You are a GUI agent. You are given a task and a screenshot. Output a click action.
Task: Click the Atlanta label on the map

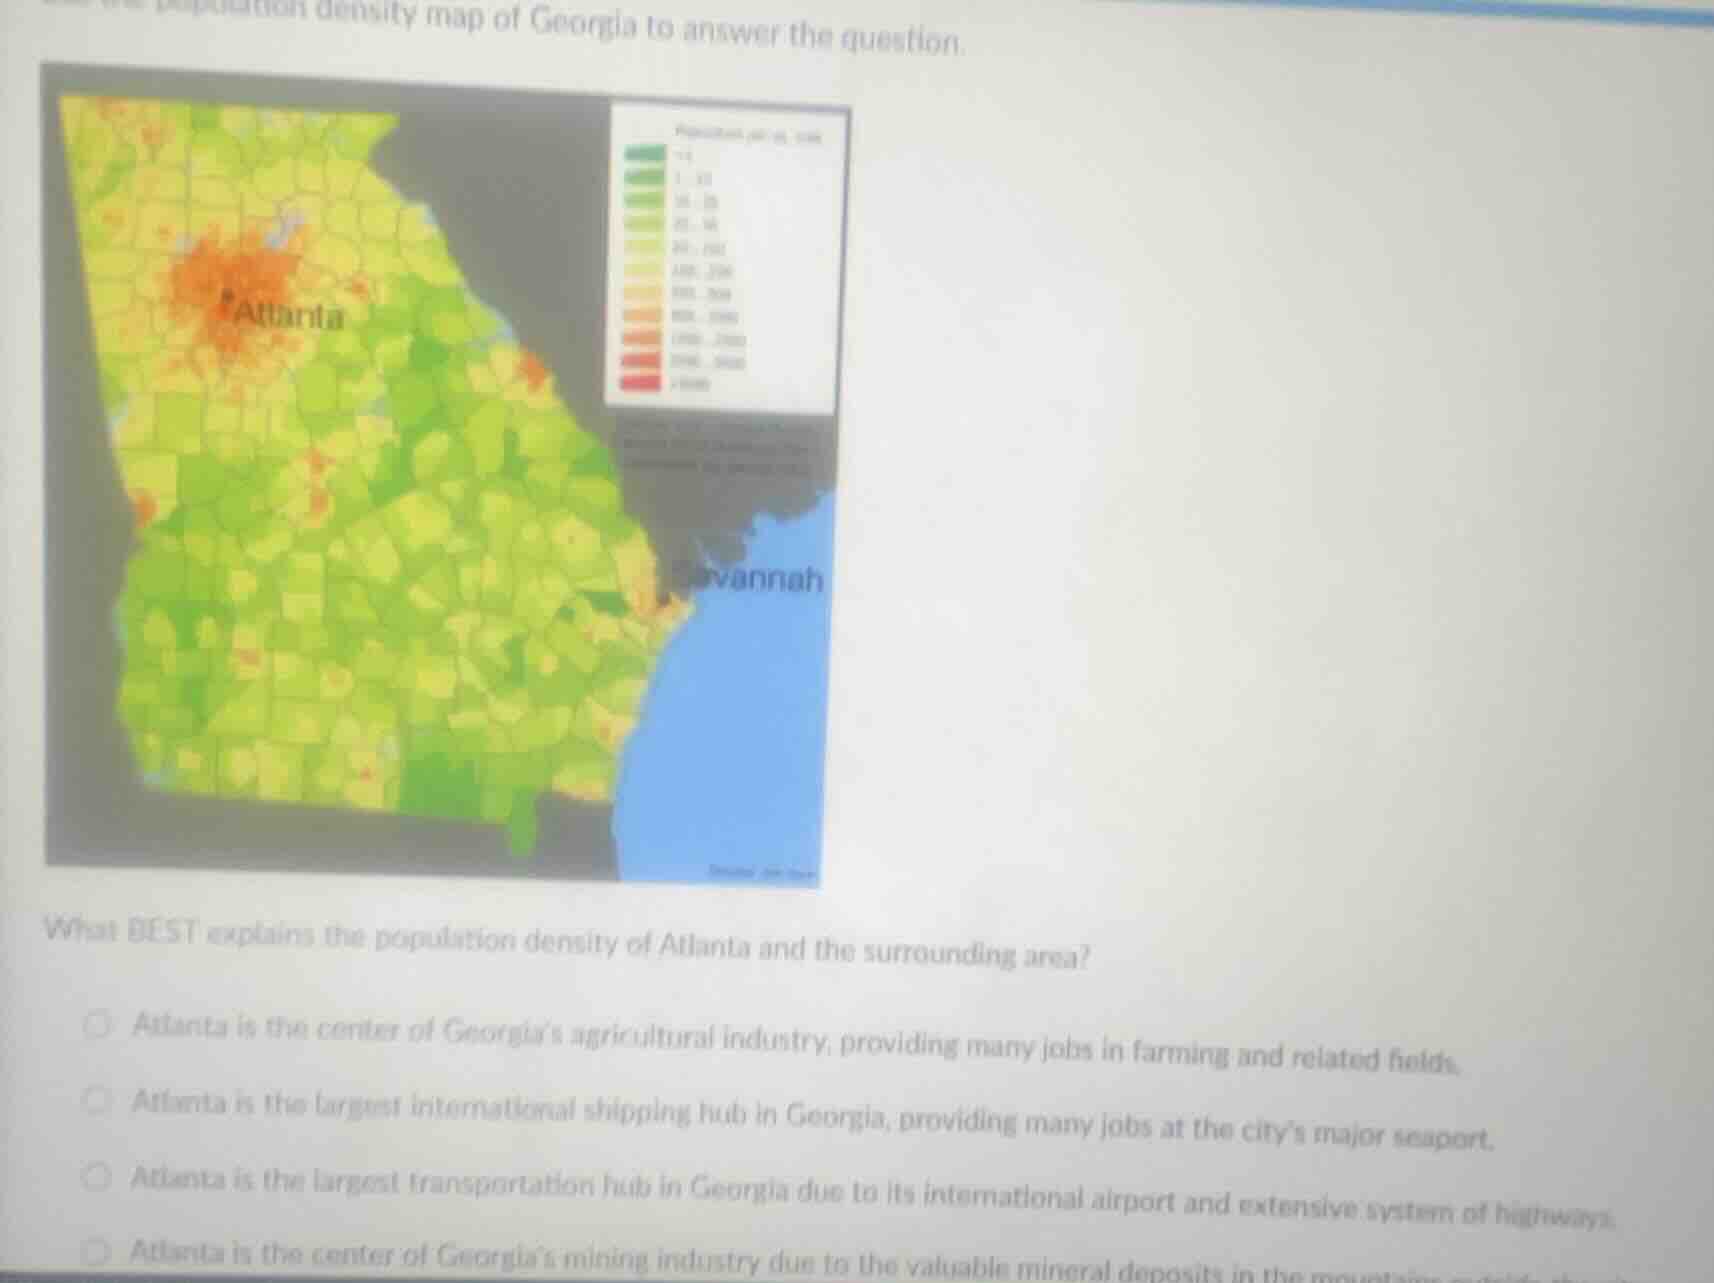coord(290,315)
